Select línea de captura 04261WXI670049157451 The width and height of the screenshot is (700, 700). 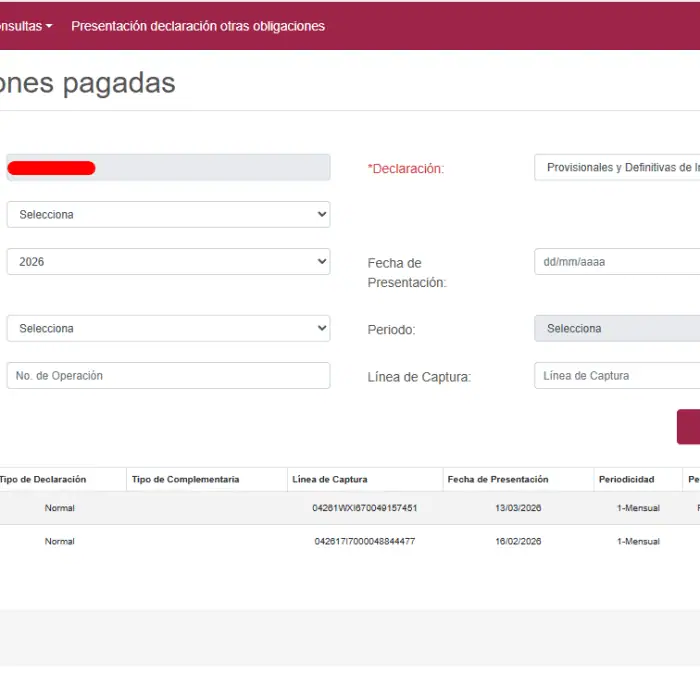tap(364, 508)
